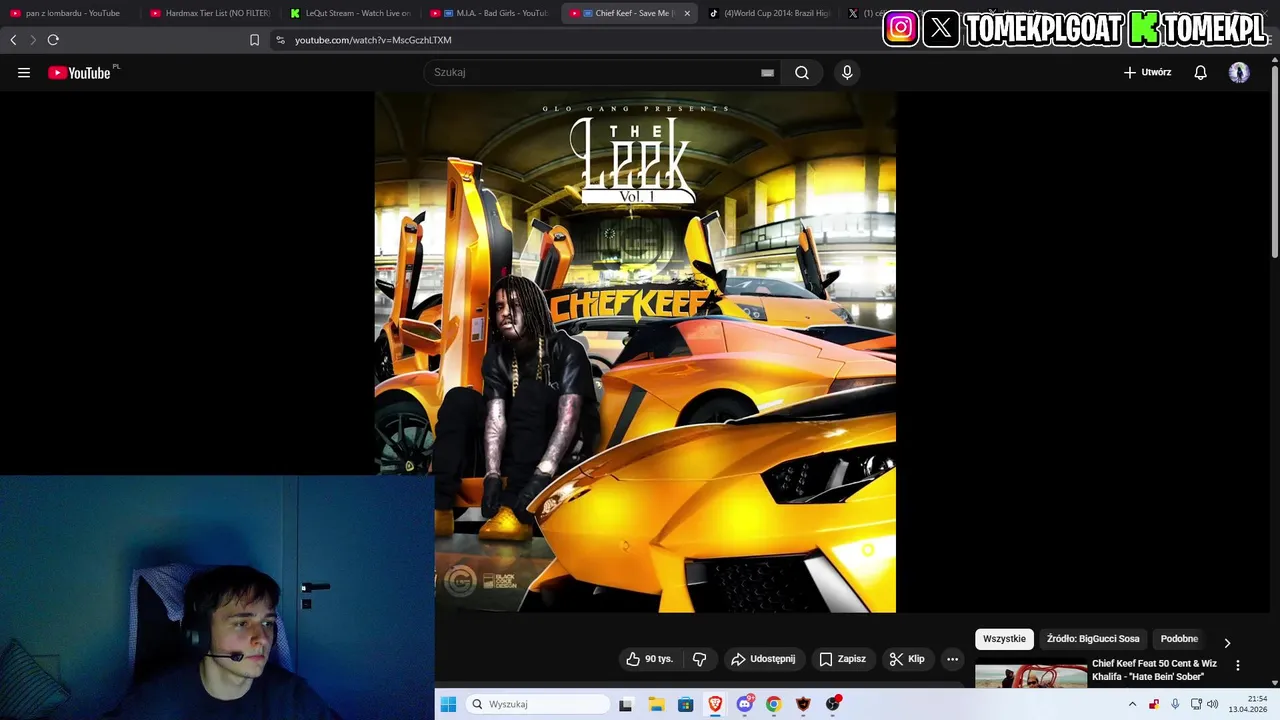Select the Źródło: BigGucci Sosa chip
The image size is (1280, 720).
1093,639
